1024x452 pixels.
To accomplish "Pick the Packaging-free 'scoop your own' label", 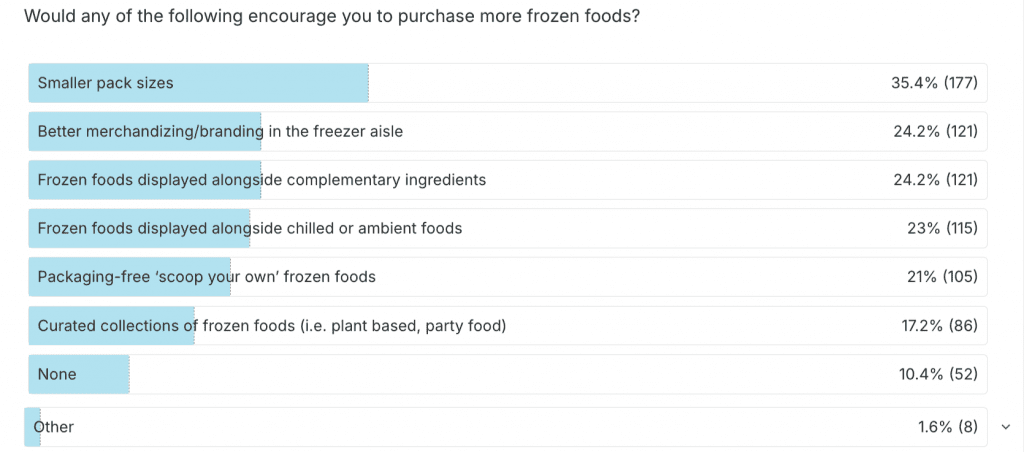I will click(206, 276).
